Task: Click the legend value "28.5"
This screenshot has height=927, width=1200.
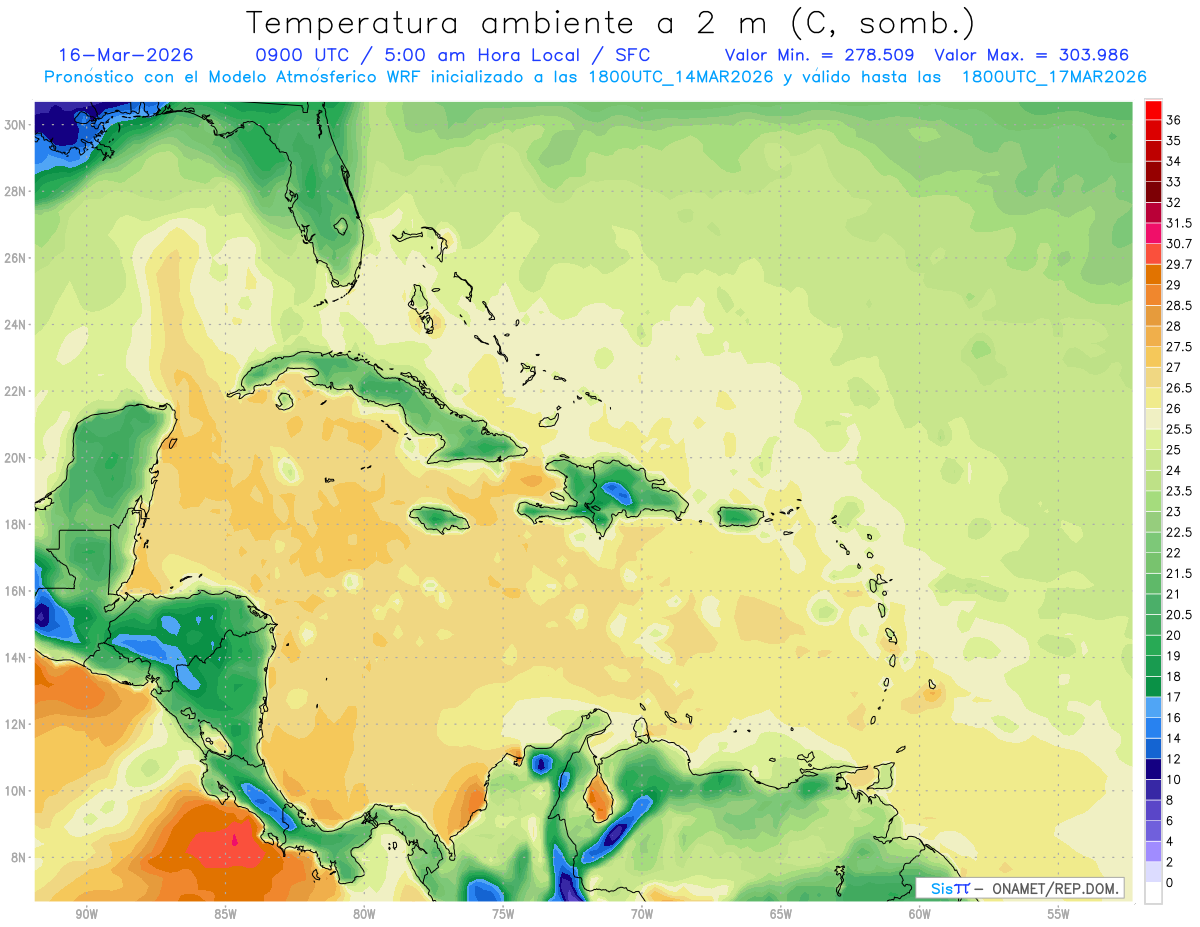Action: click(1179, 305)
